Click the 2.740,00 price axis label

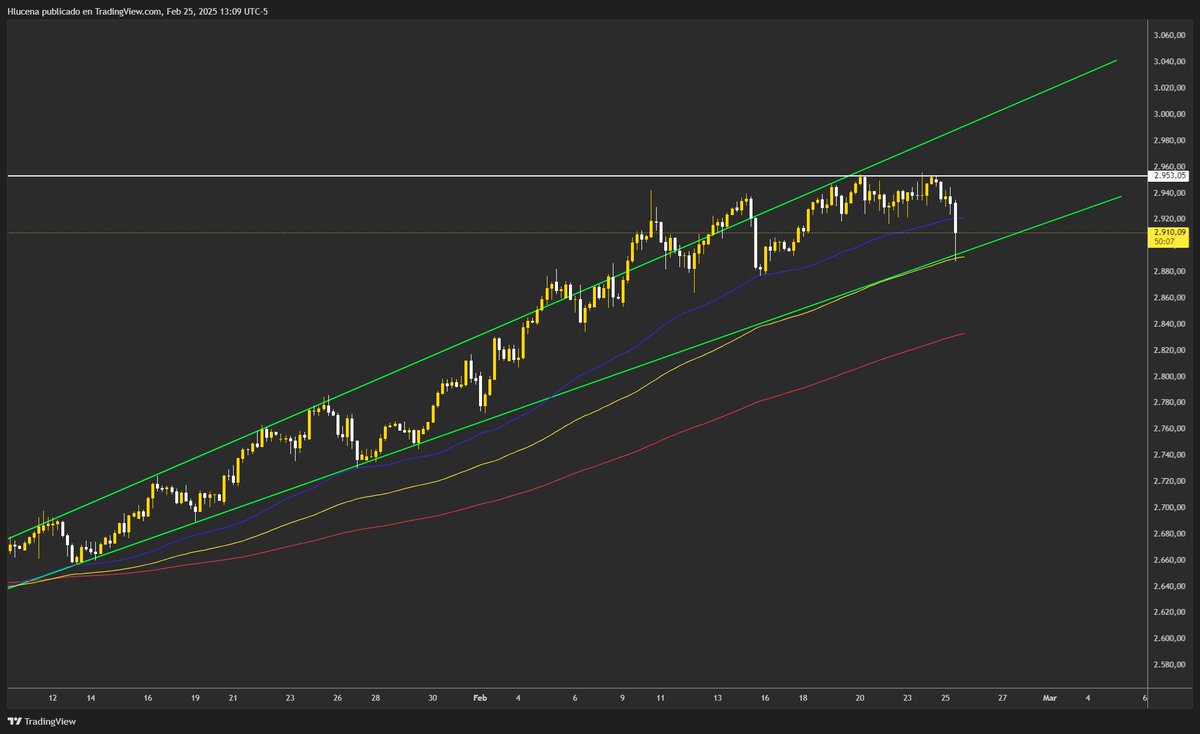pos(1168,455)
